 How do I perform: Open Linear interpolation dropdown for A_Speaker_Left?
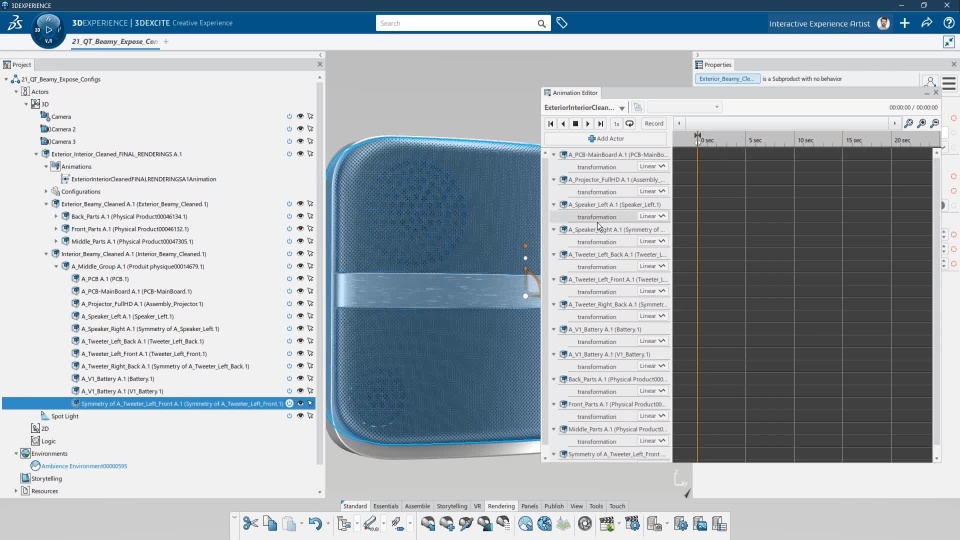click(x=652, y=216)
